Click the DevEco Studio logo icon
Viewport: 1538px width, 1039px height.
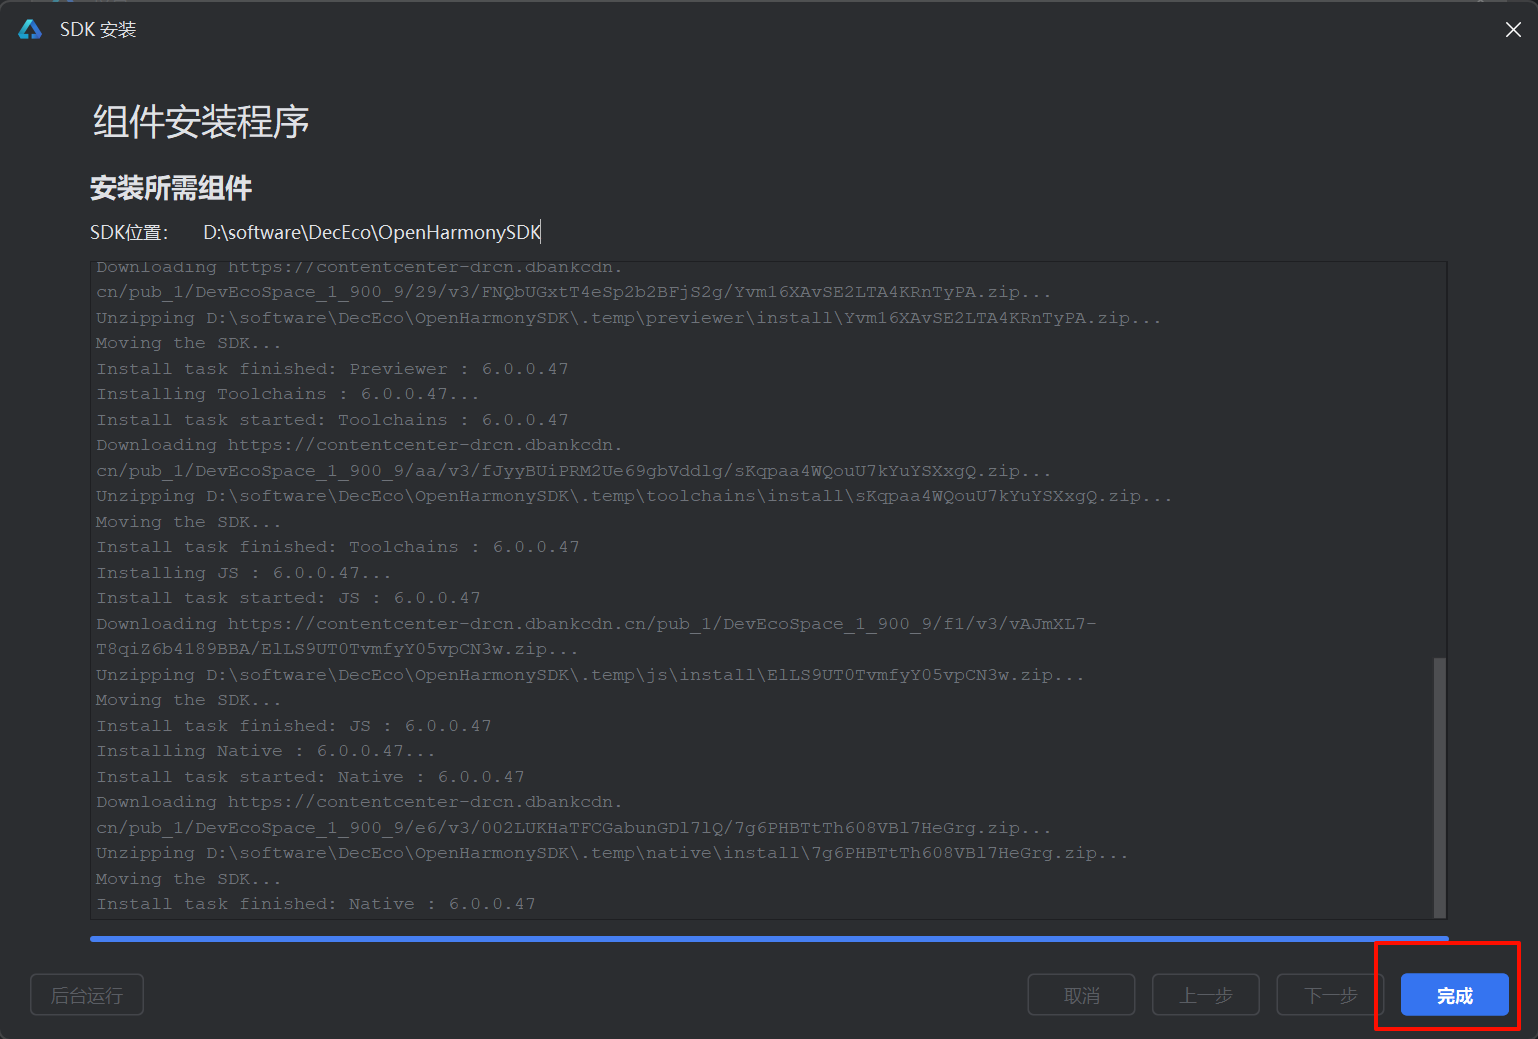click(30, 29)
